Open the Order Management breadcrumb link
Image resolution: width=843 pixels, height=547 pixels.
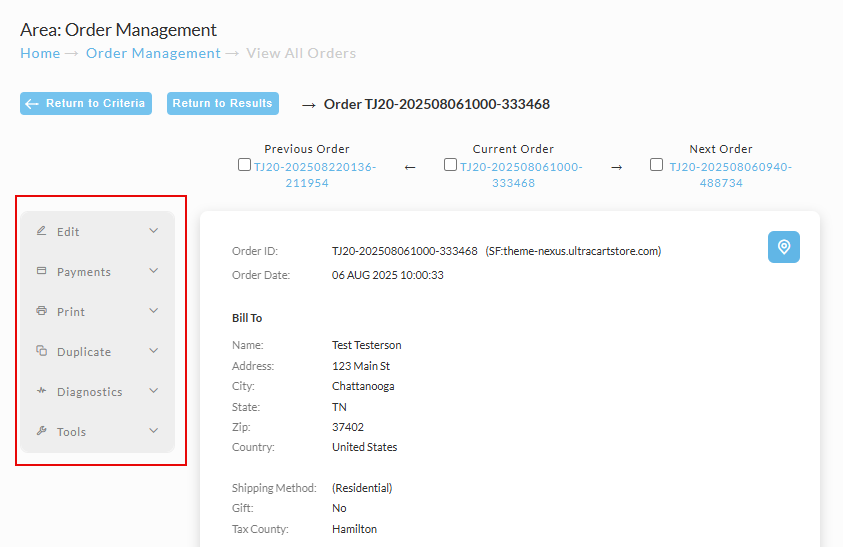tap(153, 53)
